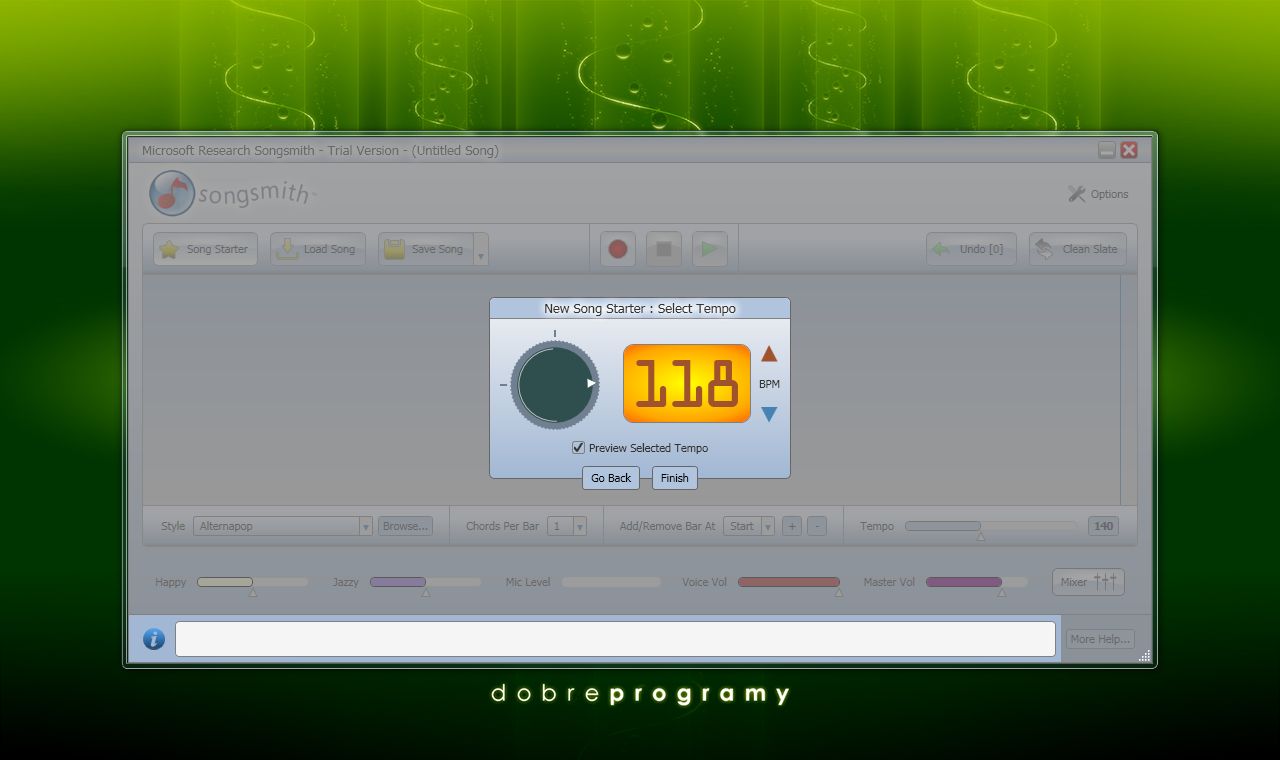1280x760 pixels.
Task: Click the blue info icon
Action: point(154,639)
